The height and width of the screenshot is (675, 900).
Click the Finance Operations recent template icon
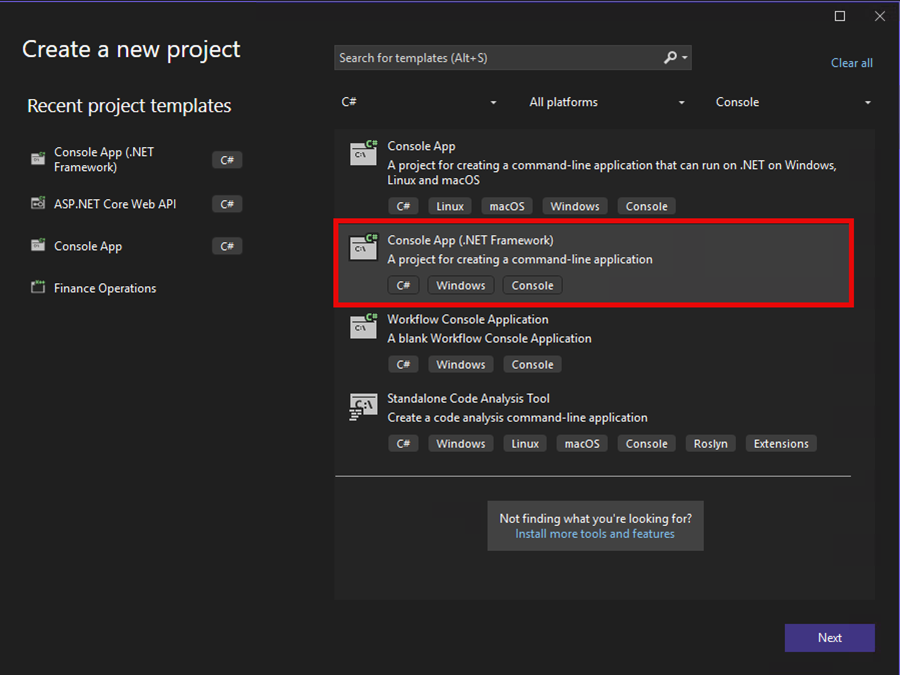[37, 287]
